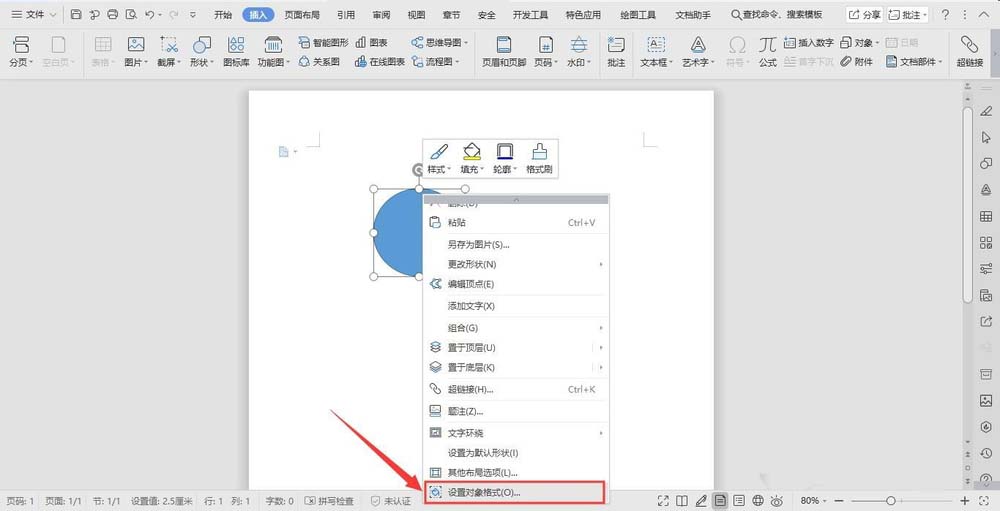Open 在线图表 online charts
The image size is (1000, 511).
(x=379, y=61)
